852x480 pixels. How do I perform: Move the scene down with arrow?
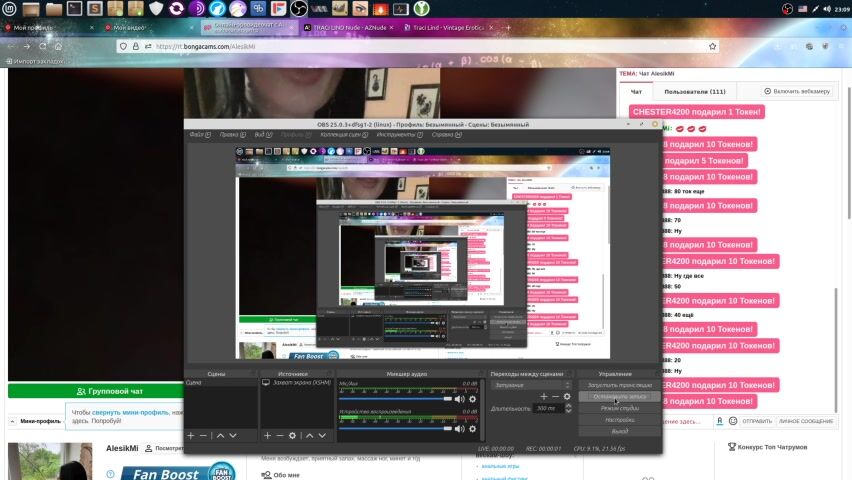point(233,436)
